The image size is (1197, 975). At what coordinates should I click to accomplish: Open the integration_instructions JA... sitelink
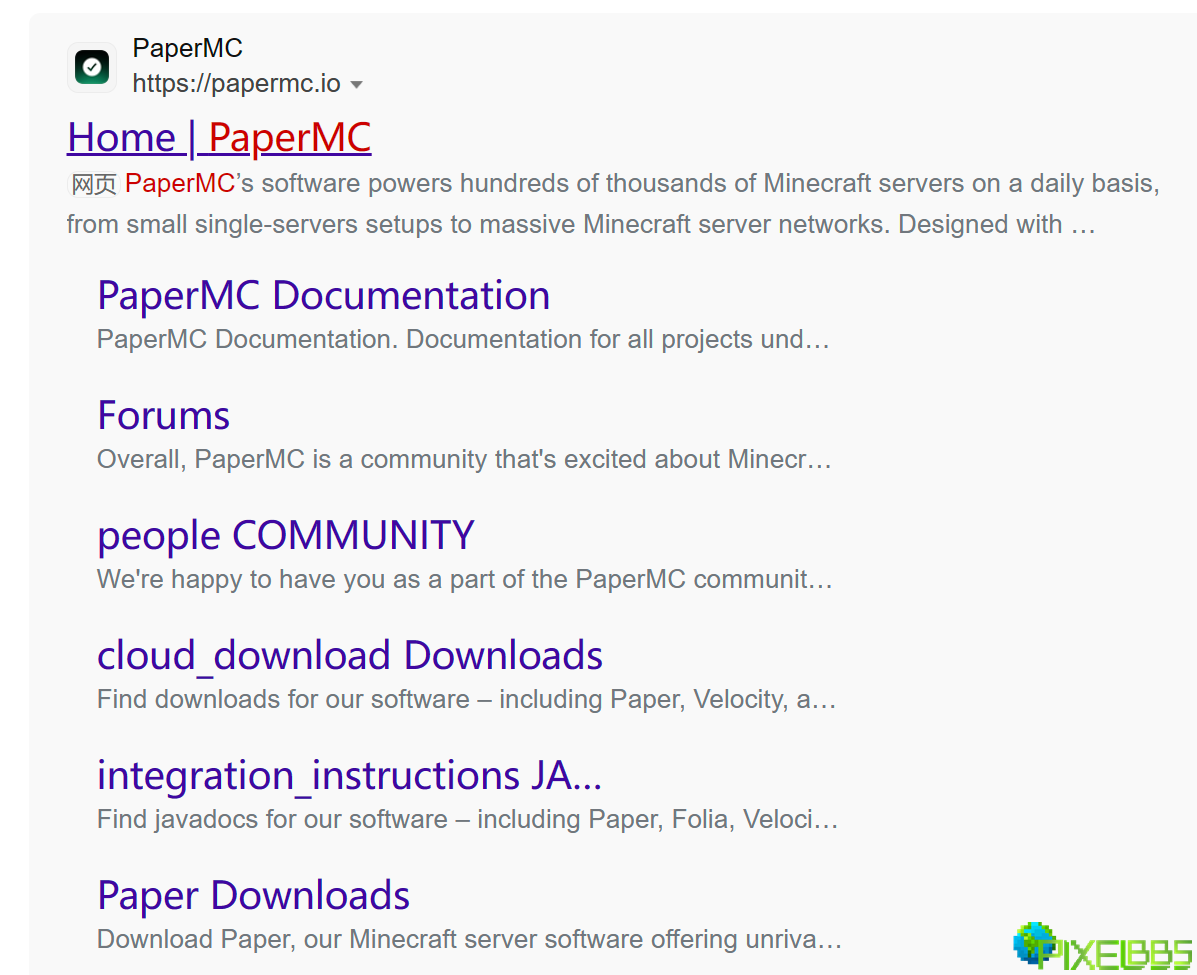click(x=350, y=776)
